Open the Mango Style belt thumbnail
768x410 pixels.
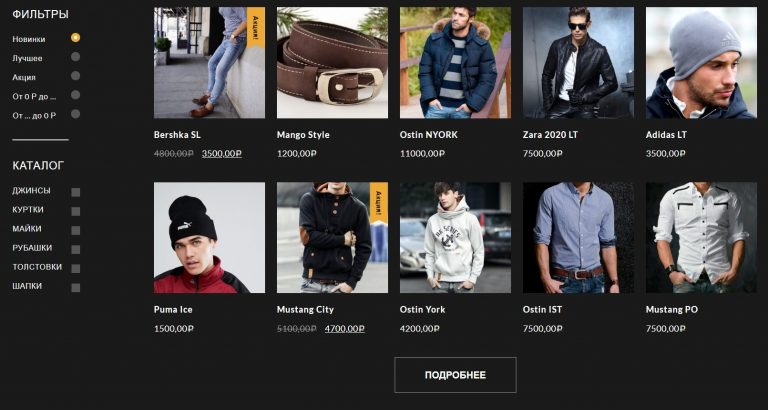(332, 63)
